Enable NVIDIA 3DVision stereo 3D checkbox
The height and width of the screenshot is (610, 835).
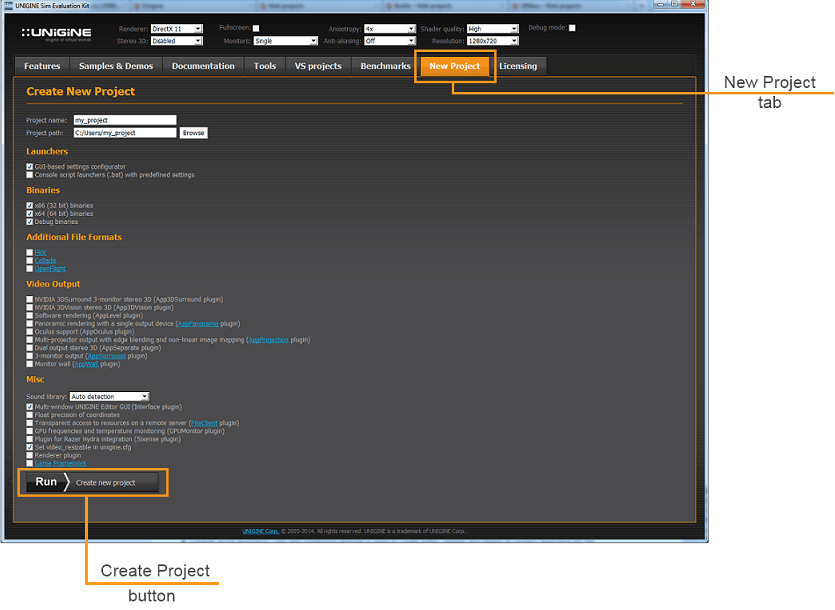coord(30,307)
